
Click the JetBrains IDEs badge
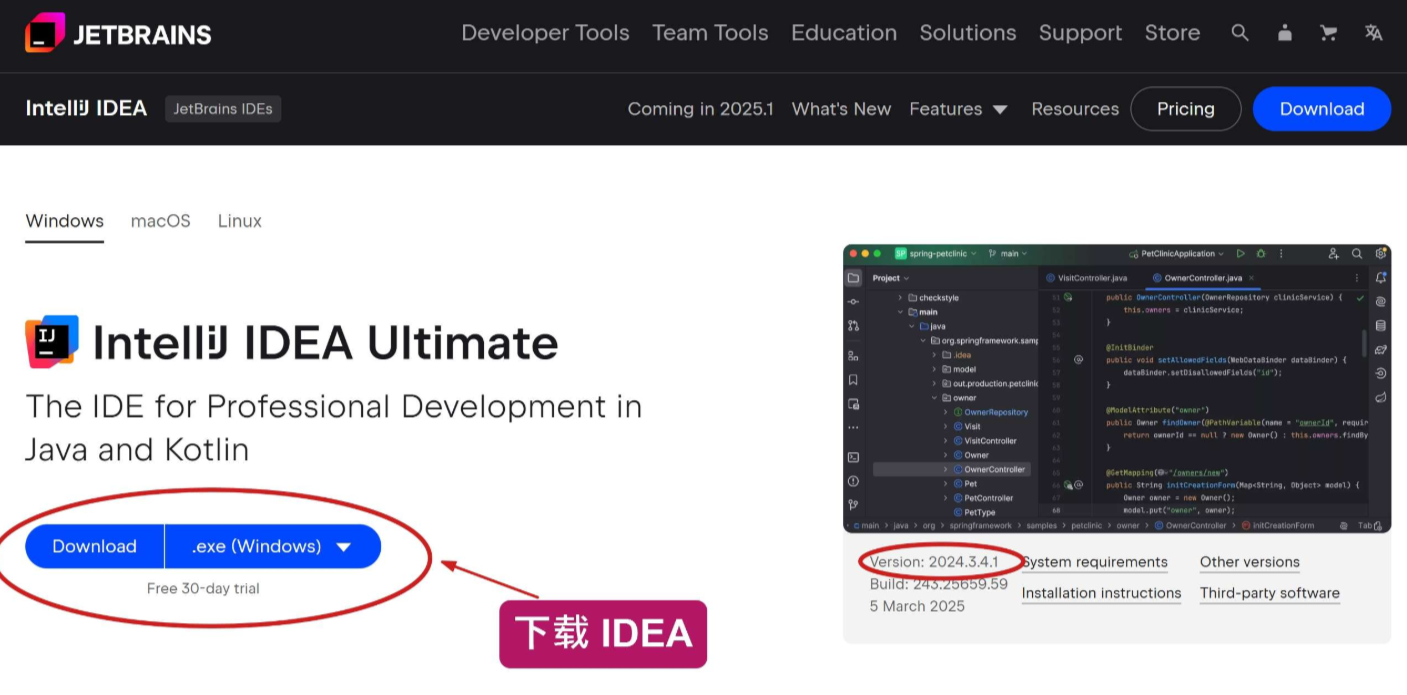(223, 109)
